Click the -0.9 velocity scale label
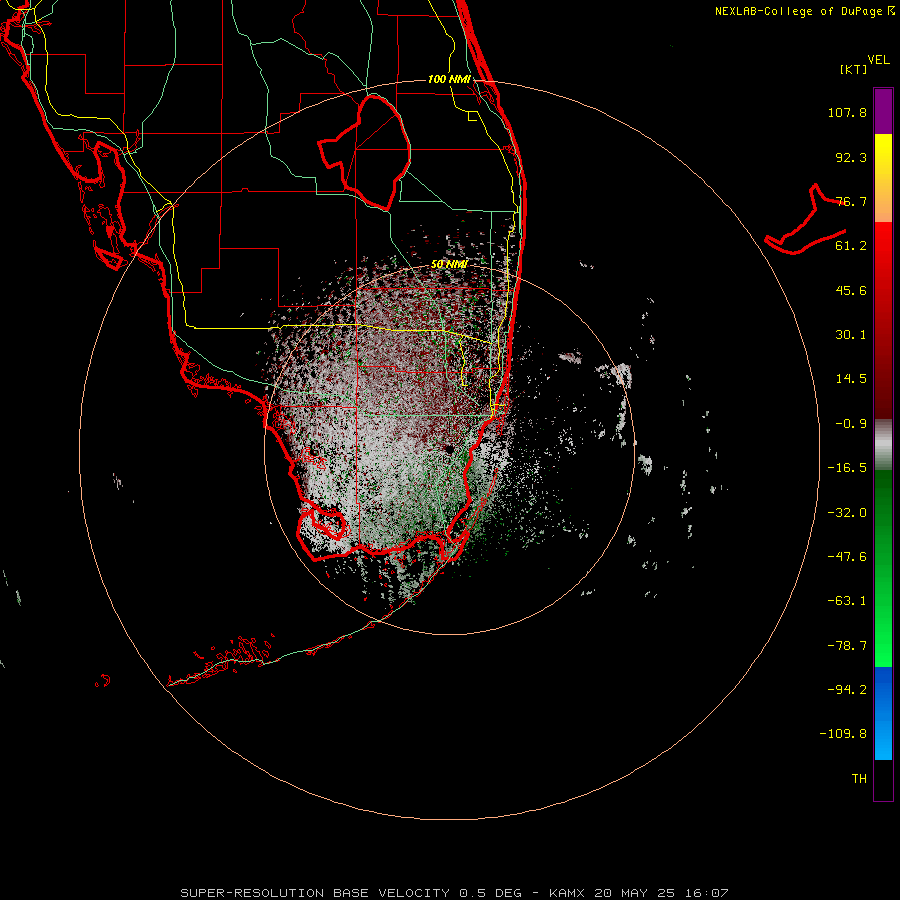Viewport: 900px width, 900px height. point(851,424)
